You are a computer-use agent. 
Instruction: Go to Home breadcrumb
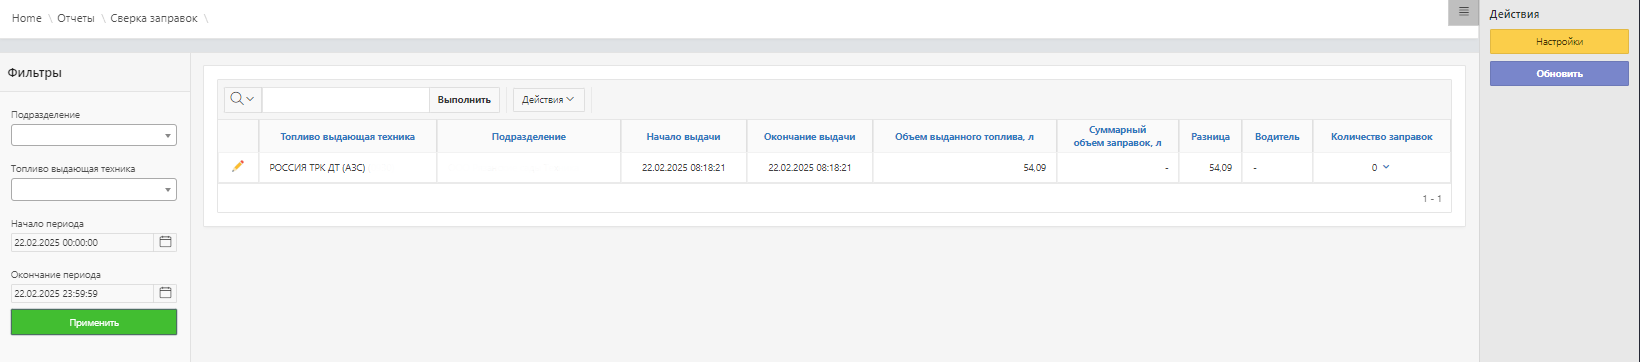(x=27, y=19)
